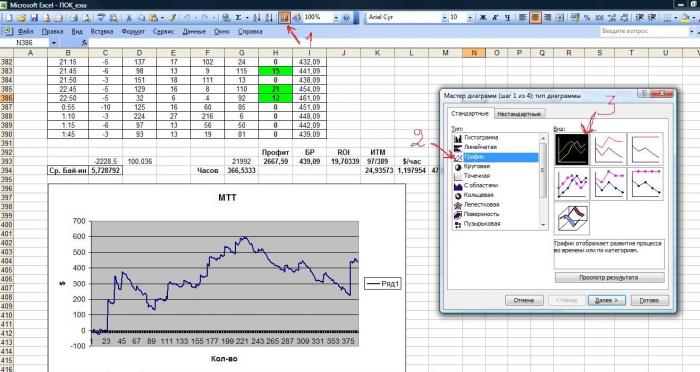The image size is (700, 372).
Task: Click the Undo arrow icon
Action: point(187,18)
